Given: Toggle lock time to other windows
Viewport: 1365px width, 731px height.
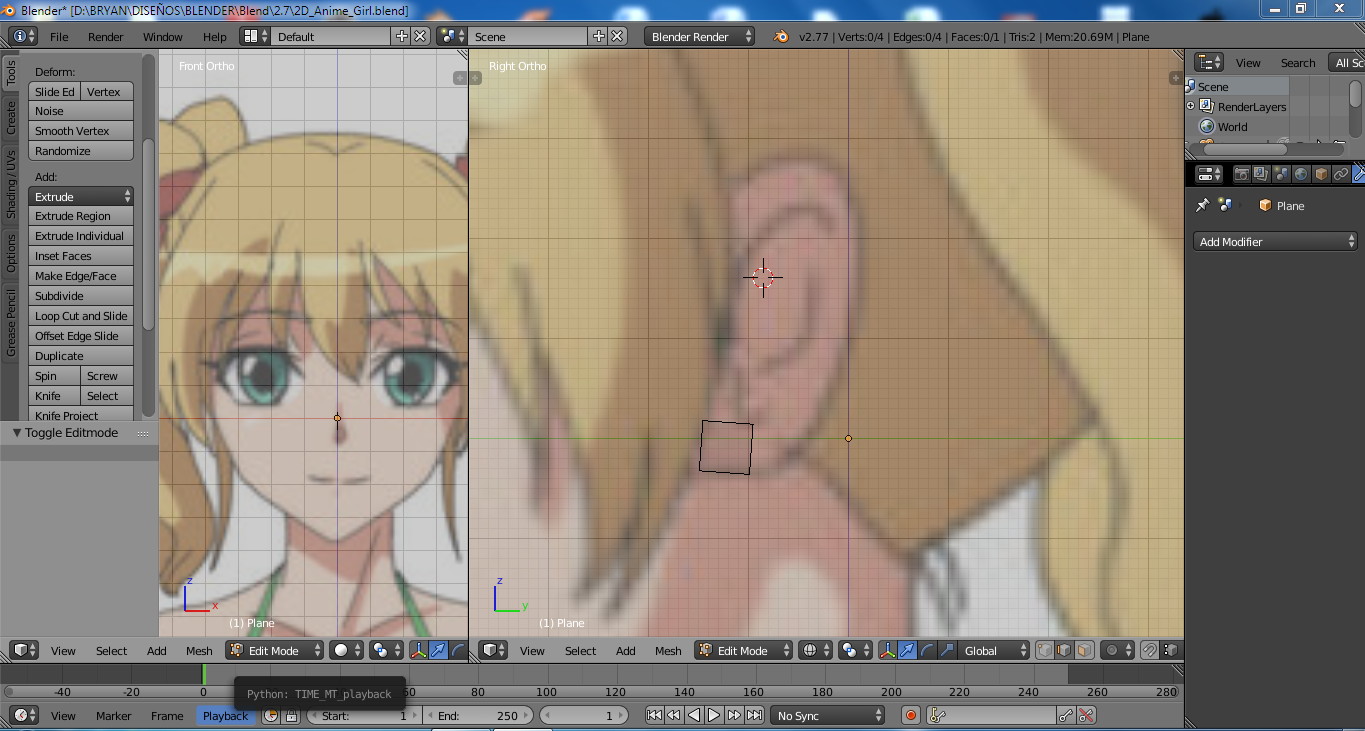Looking at the screenshot, I should pos(291,715).
